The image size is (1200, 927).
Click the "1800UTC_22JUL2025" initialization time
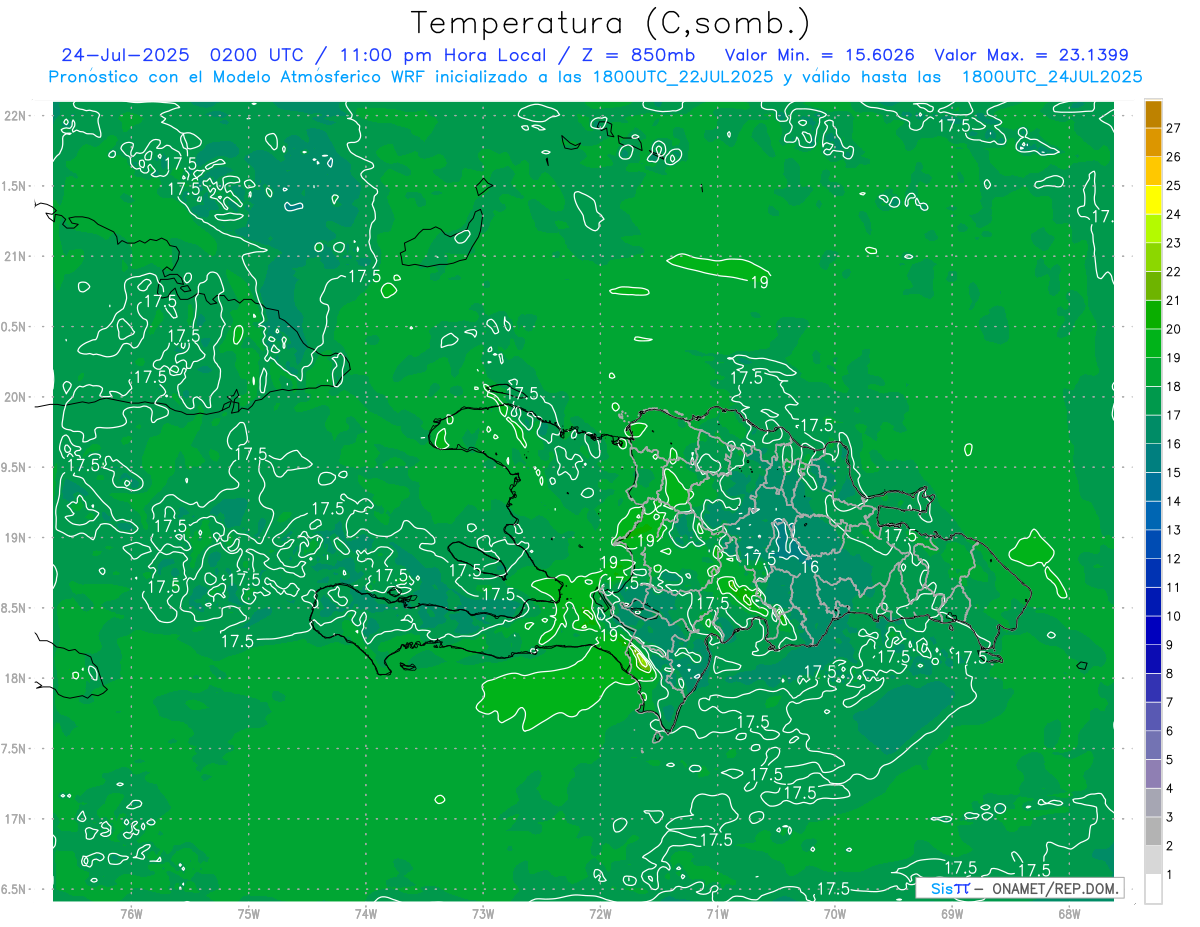click(682, 77)
